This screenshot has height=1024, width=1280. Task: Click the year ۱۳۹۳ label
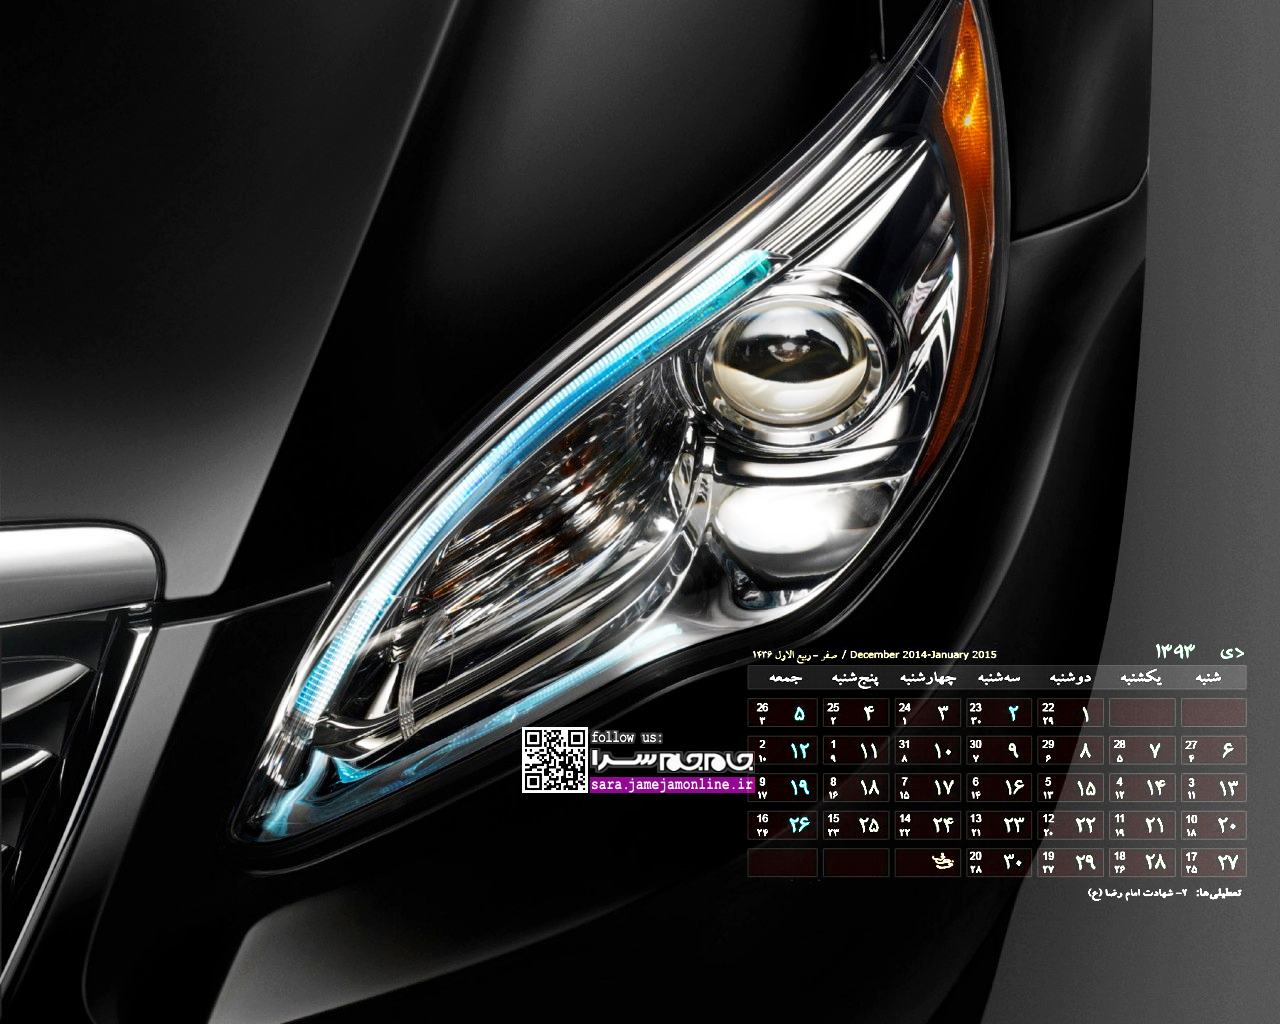coord(1176,652)
